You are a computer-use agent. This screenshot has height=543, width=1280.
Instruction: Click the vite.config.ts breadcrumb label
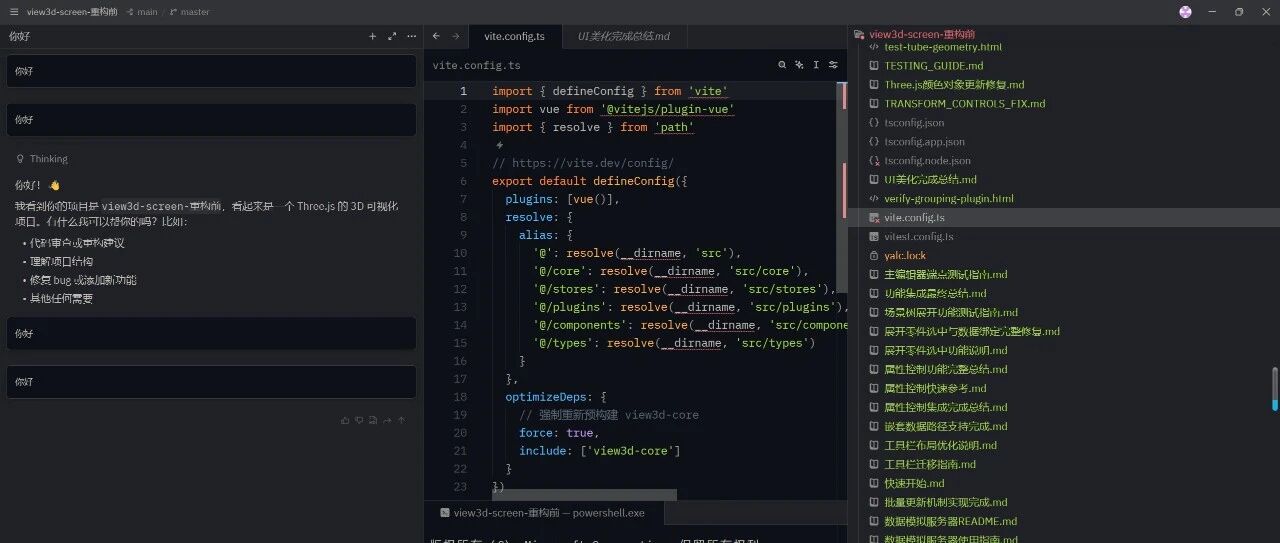476,65
